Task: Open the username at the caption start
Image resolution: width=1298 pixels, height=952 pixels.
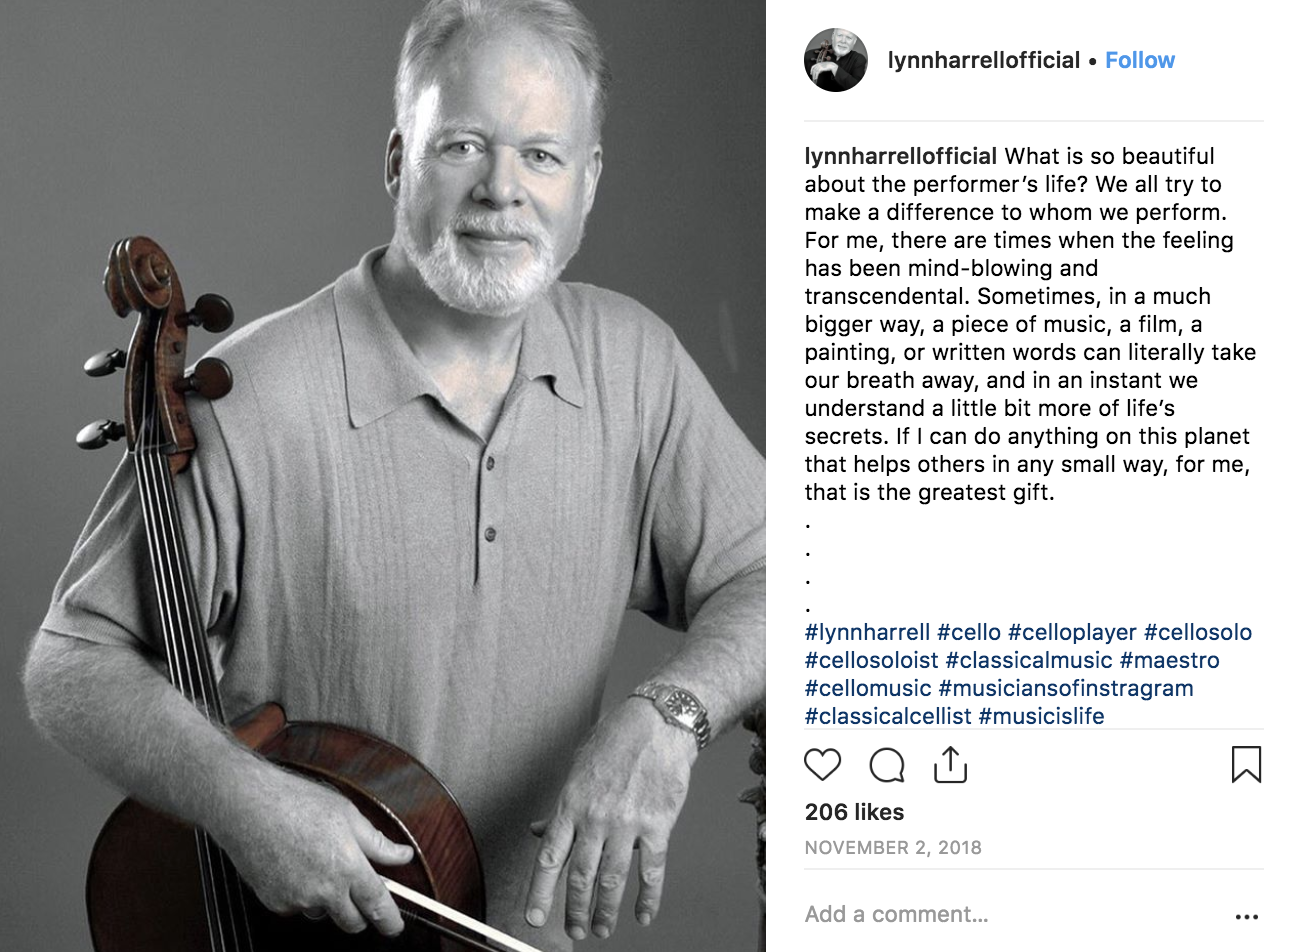Action: coord(901,156)
